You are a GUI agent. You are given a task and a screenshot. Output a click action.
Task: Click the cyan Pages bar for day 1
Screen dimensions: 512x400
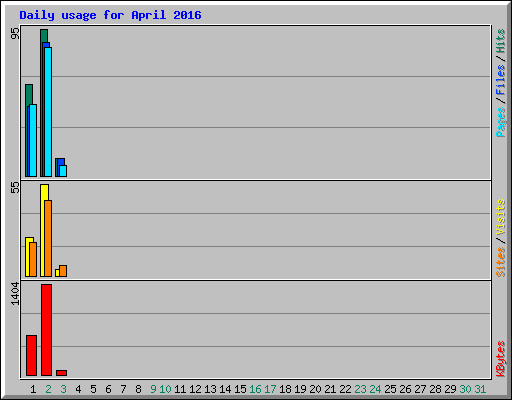pyautogui.click(x=33, y=140)
